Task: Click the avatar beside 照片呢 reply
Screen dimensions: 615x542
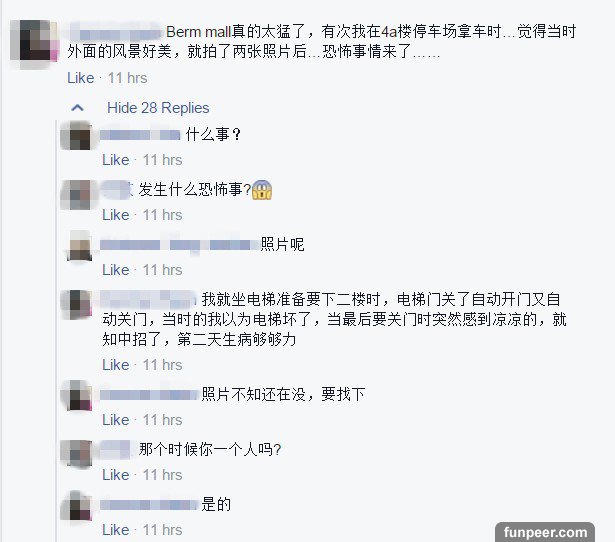Action: [x=80, y=246]
